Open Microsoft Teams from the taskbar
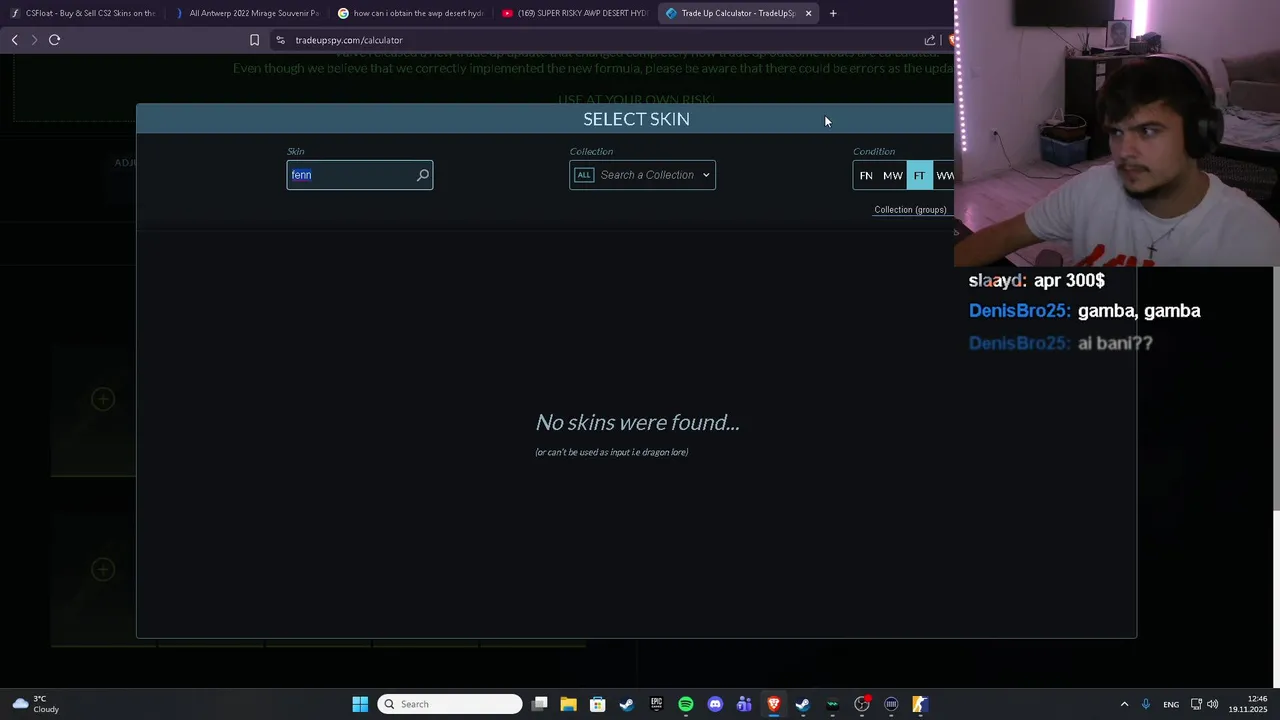This screenshot has height=720, width=1280. [x=744, y=704]
